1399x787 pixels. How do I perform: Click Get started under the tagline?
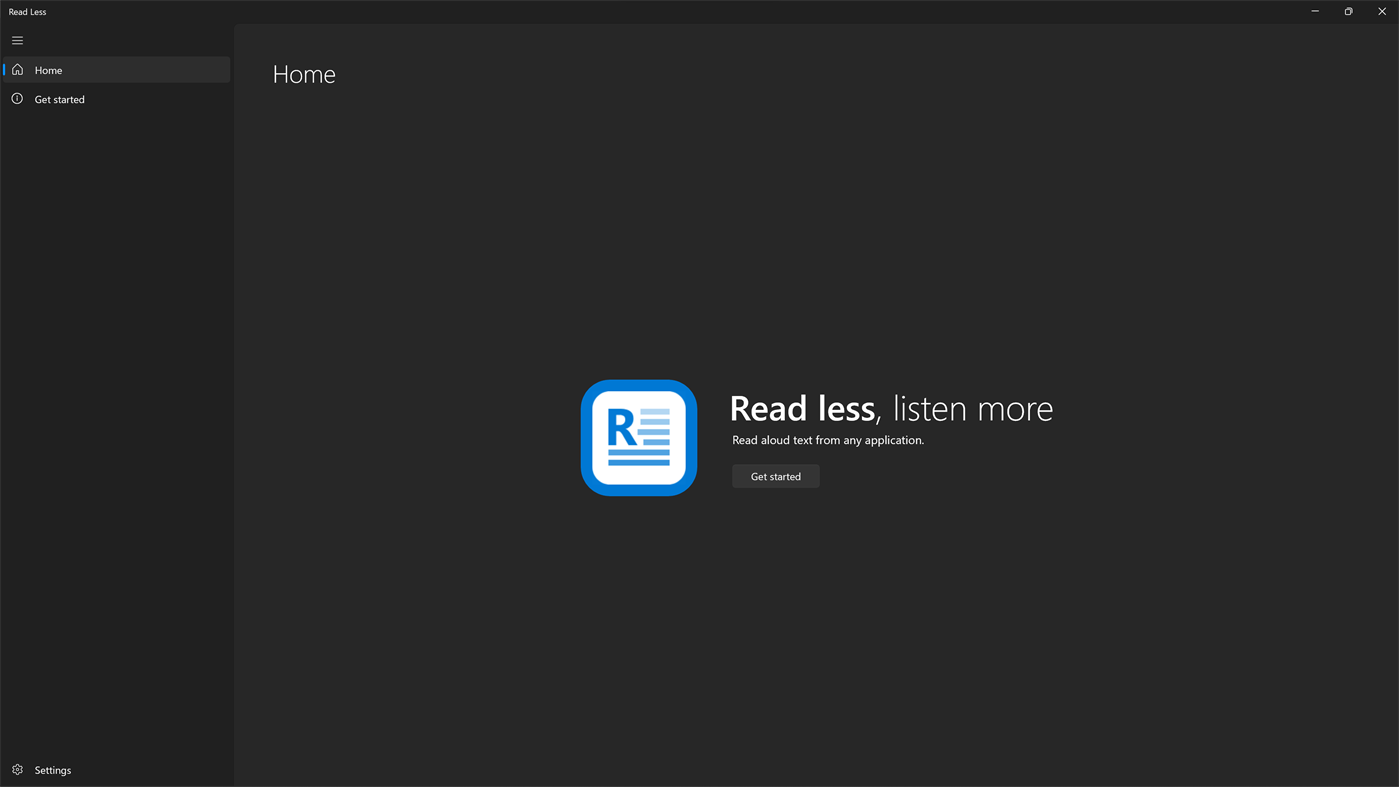click(x=775, y=474)
